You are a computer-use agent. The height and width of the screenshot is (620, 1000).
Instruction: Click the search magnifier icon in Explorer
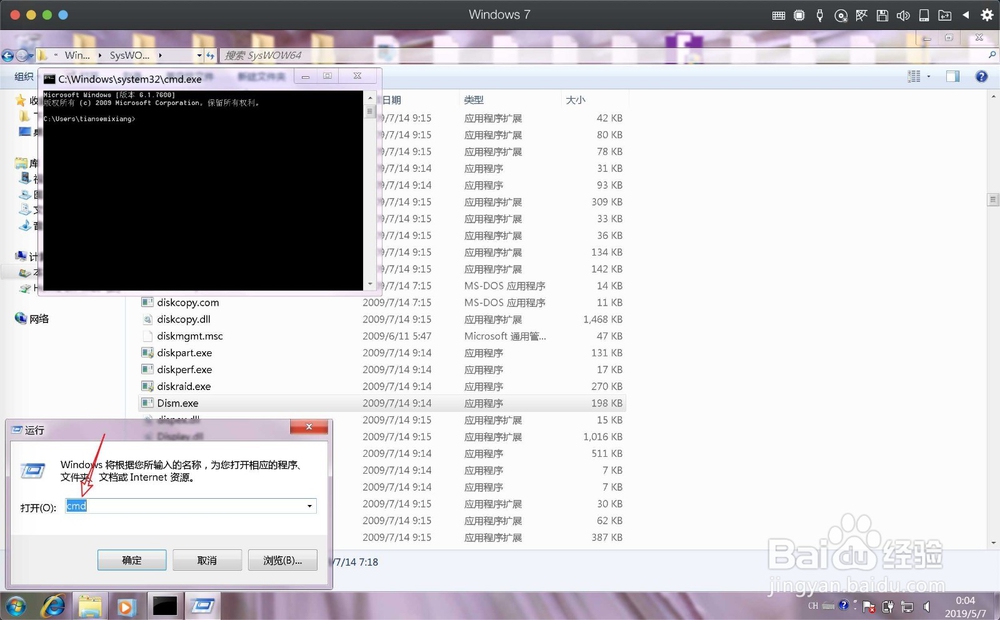point(992,55)
